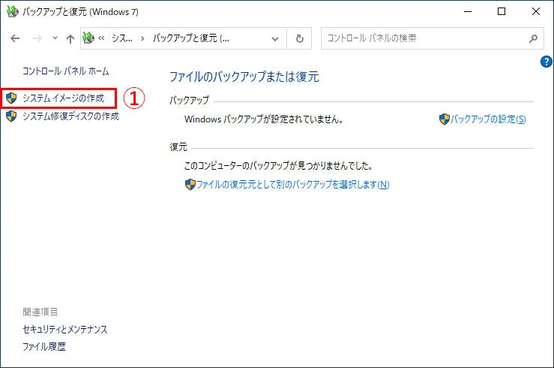Click the 関連項目 label

coord(40,312)
